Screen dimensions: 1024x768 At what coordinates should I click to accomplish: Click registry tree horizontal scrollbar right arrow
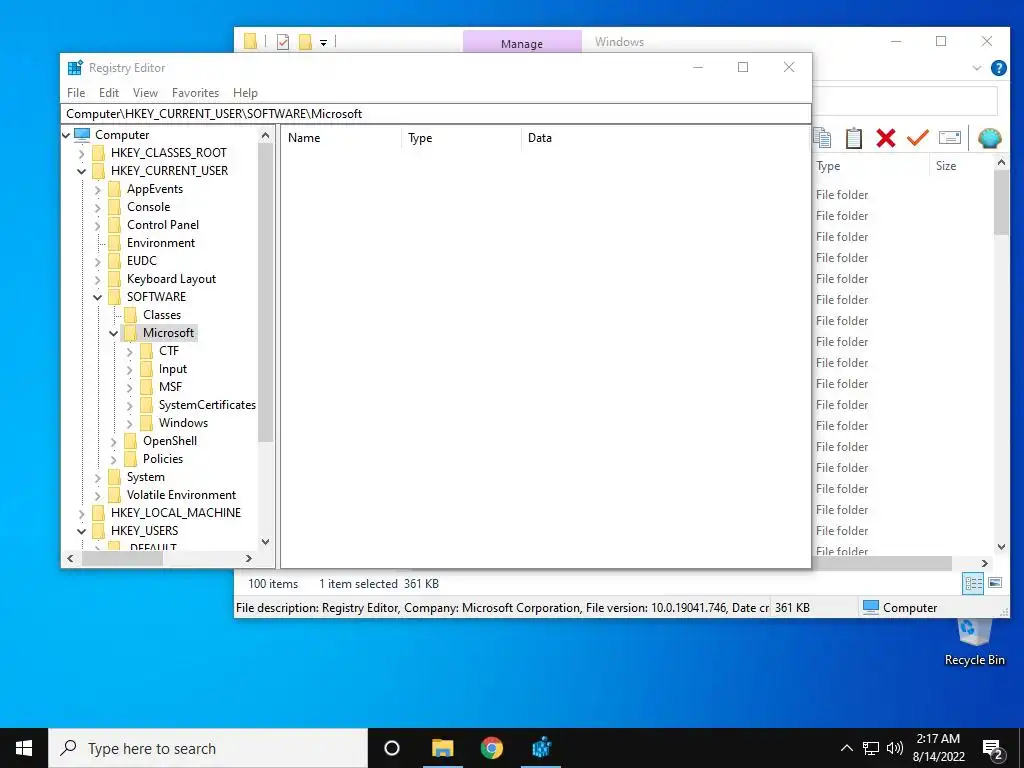(248, 558)
